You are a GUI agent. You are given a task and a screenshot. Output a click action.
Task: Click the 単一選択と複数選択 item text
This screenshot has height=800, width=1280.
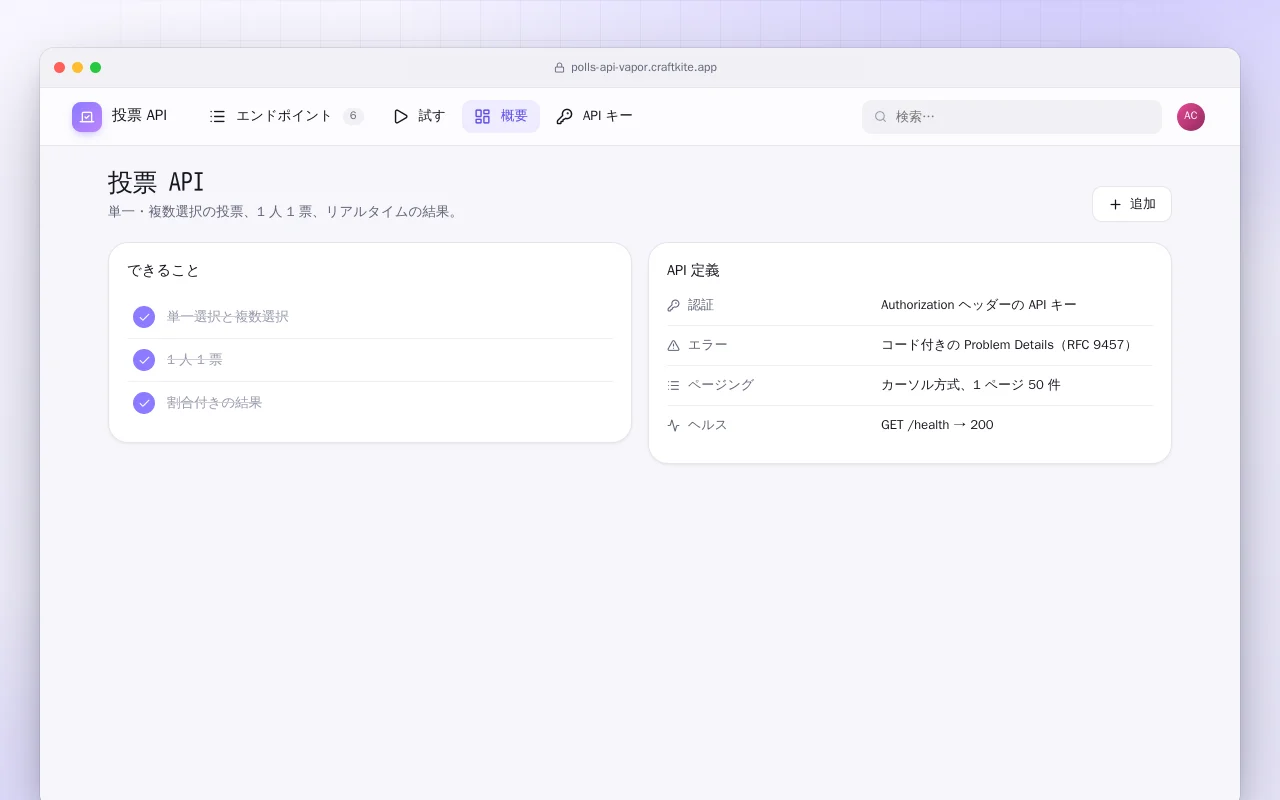228,317
